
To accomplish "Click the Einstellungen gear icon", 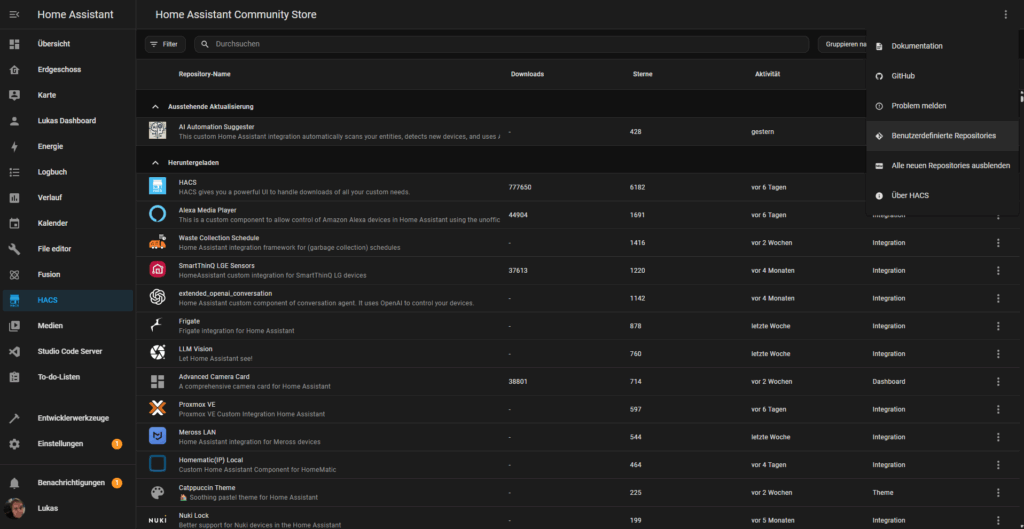I will (14, 444).
